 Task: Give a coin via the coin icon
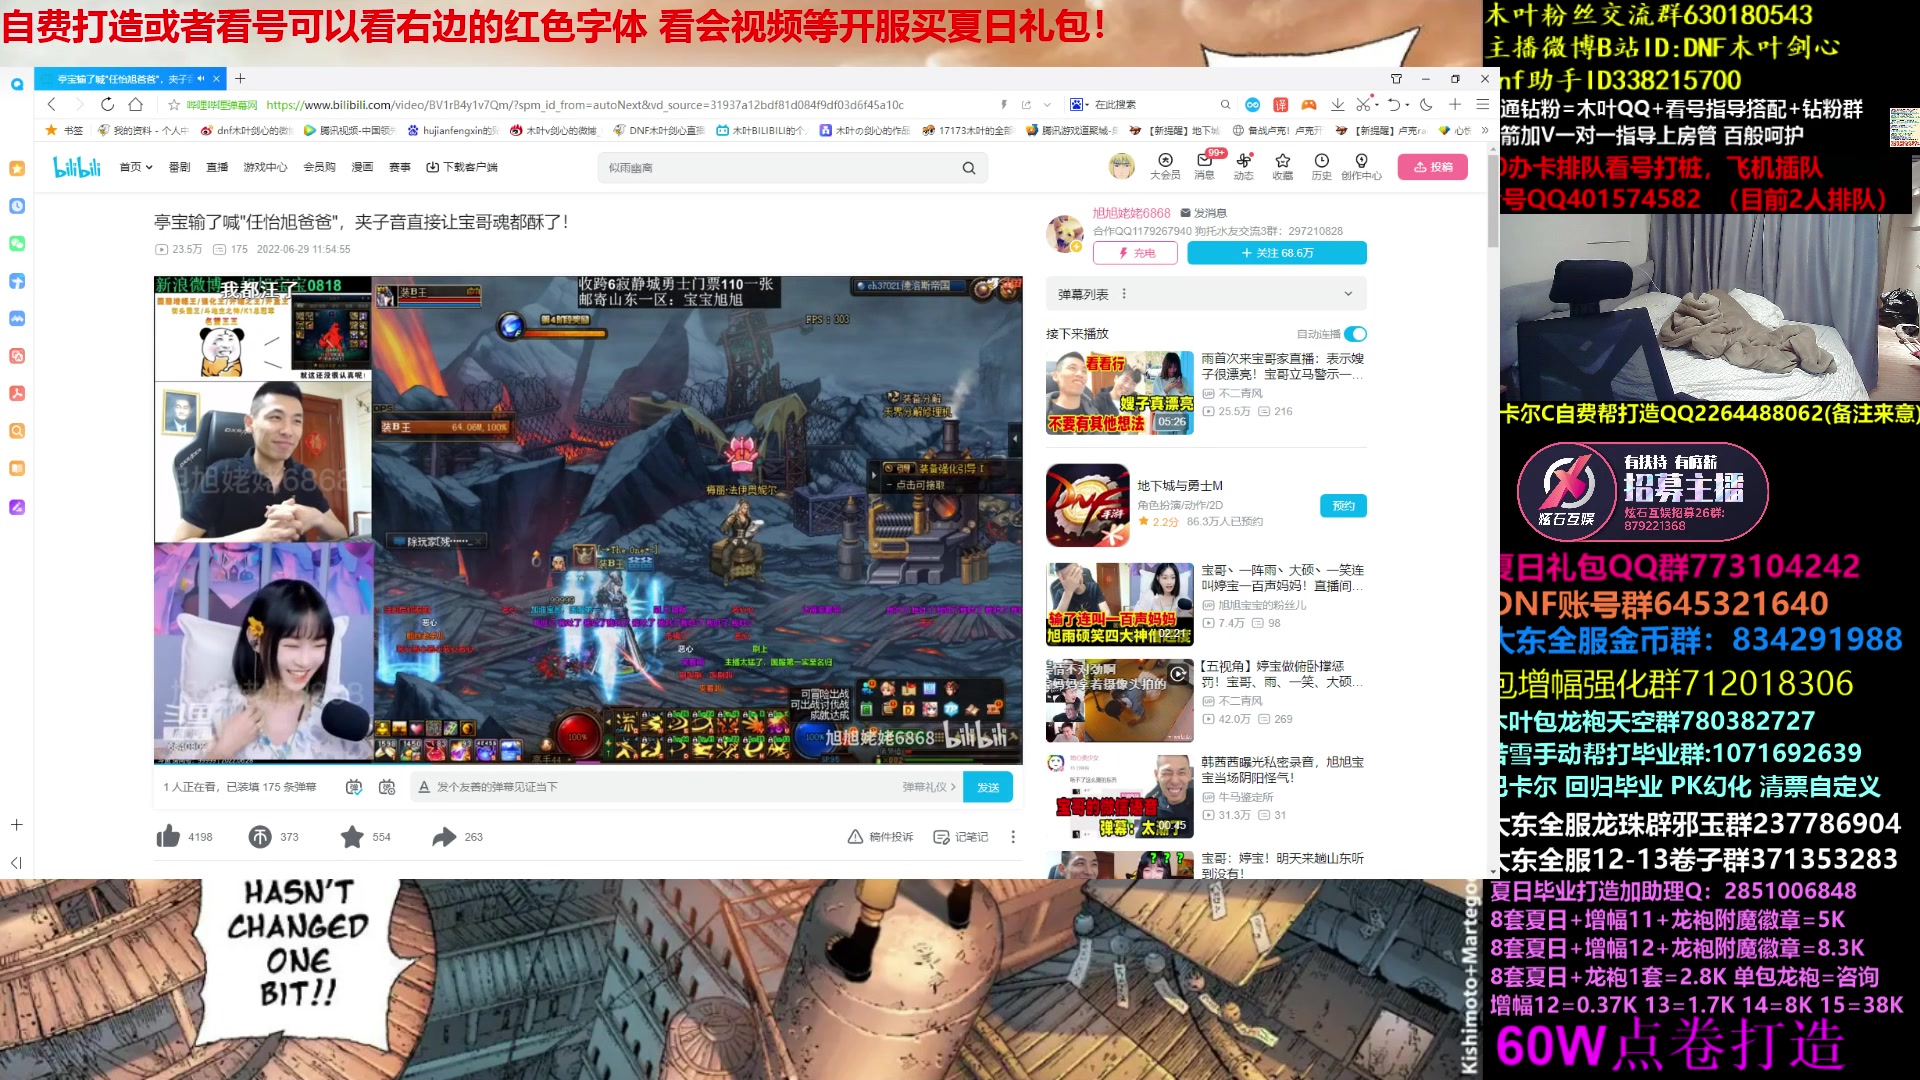coord(258,836)
